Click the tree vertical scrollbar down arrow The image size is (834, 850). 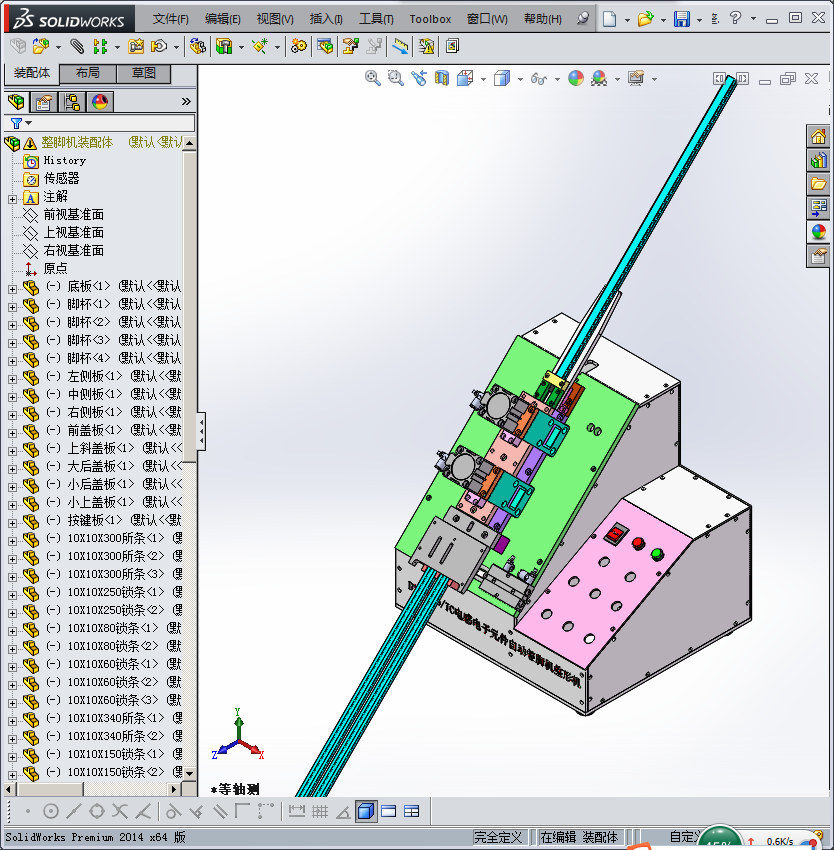pyautogui.click(x=189, y=773)
